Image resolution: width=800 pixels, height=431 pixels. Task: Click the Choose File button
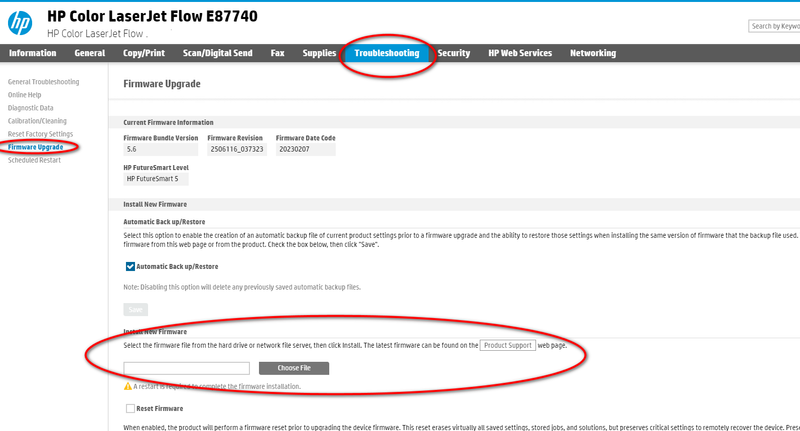294,368
